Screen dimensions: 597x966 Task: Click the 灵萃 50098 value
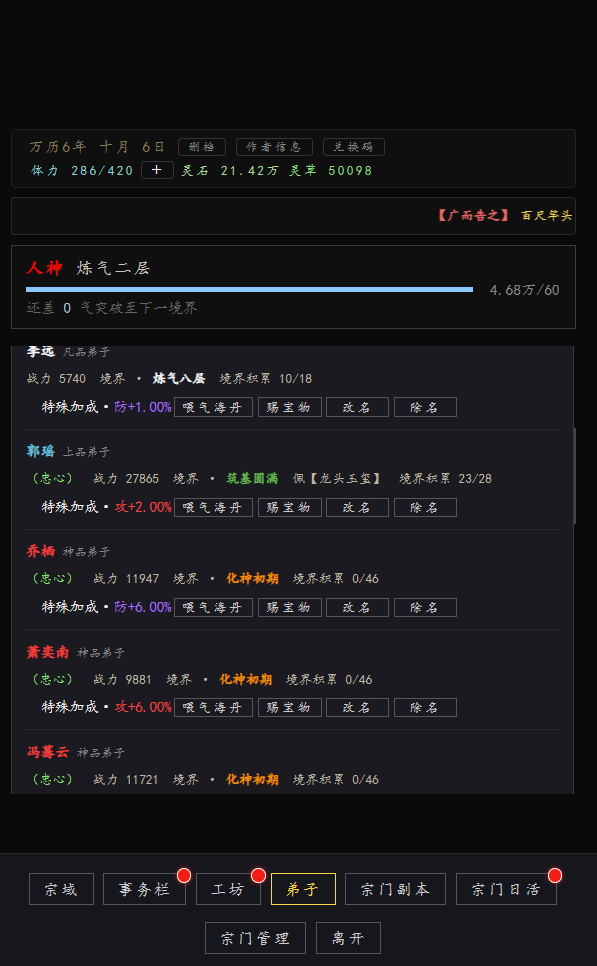pyautogui.click(x=331, y=171)
